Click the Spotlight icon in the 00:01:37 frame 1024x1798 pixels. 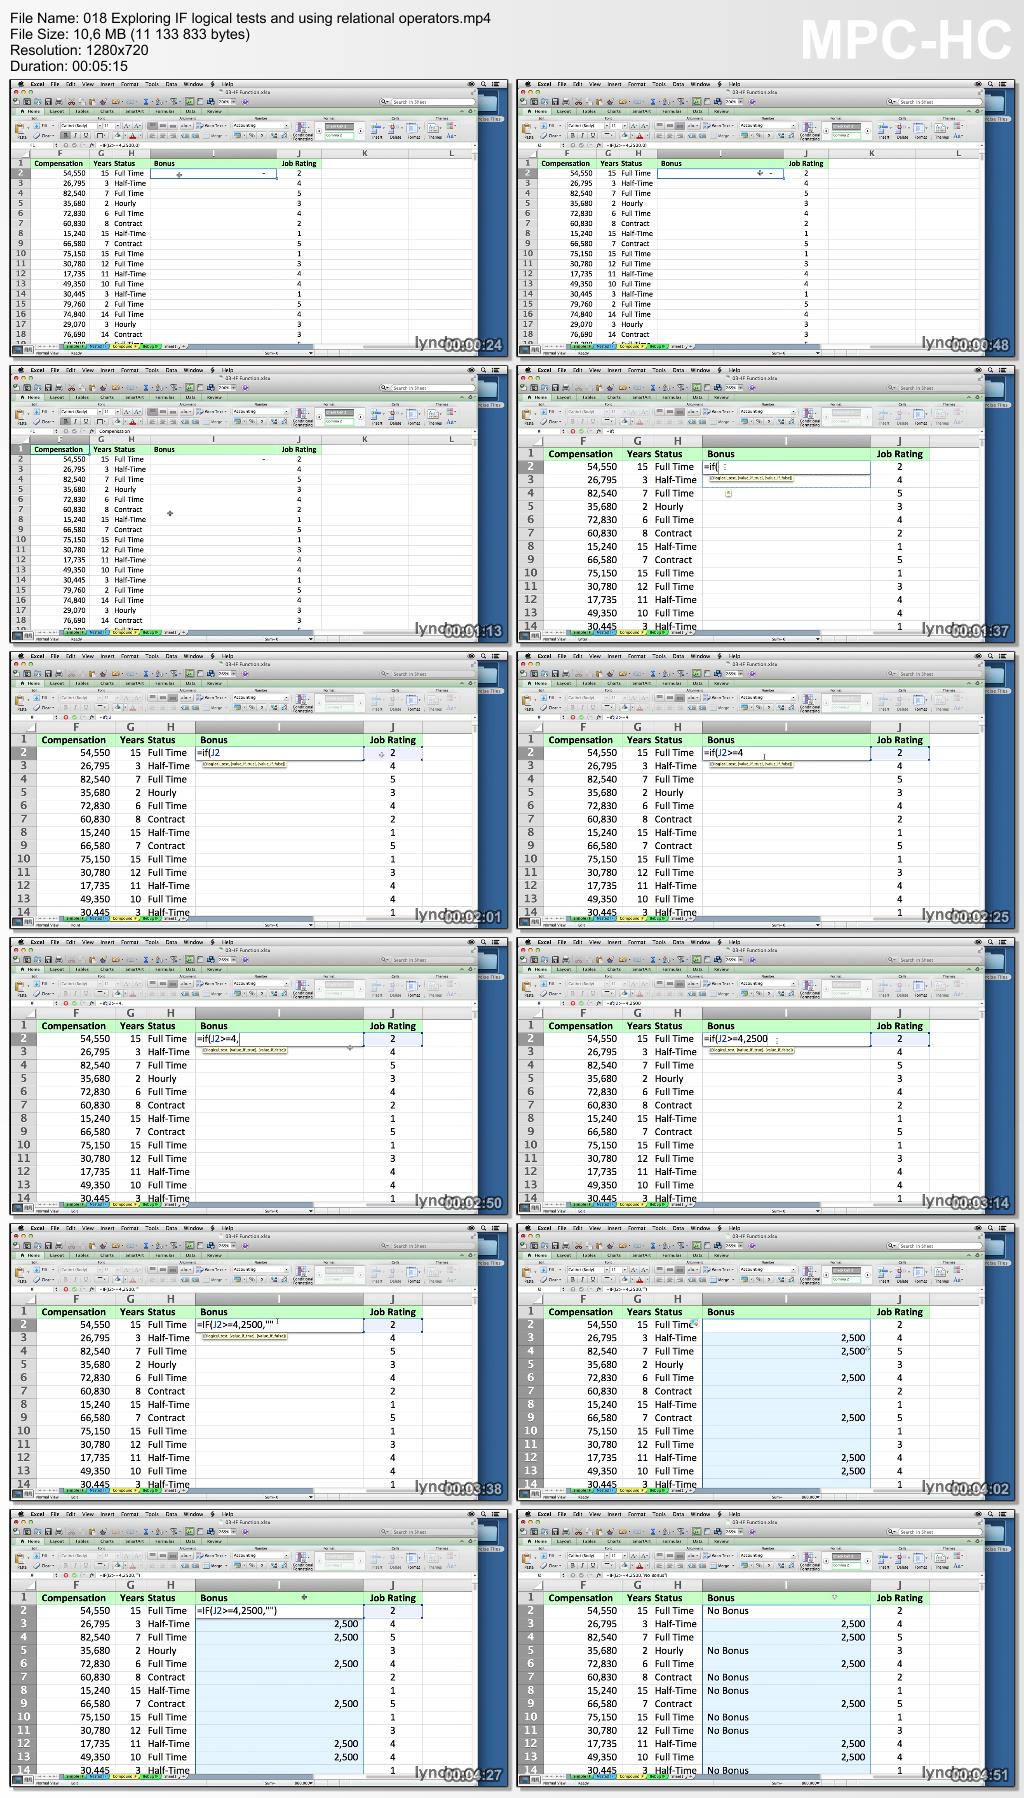991,370
